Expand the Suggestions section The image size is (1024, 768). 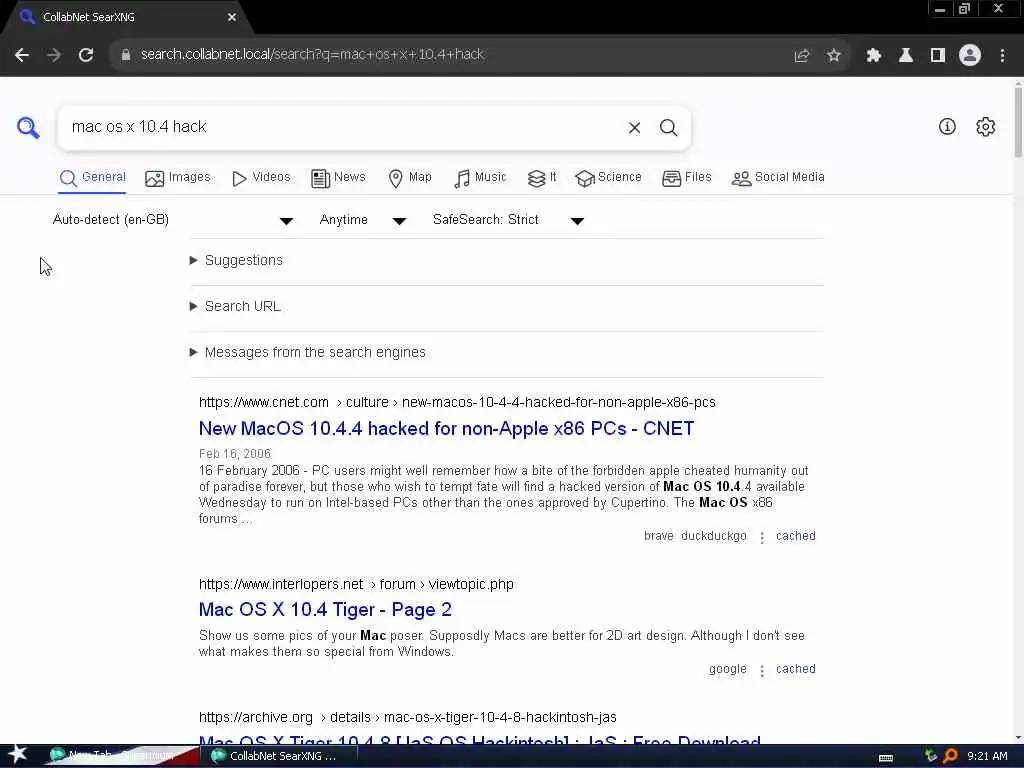click(236, 261)
